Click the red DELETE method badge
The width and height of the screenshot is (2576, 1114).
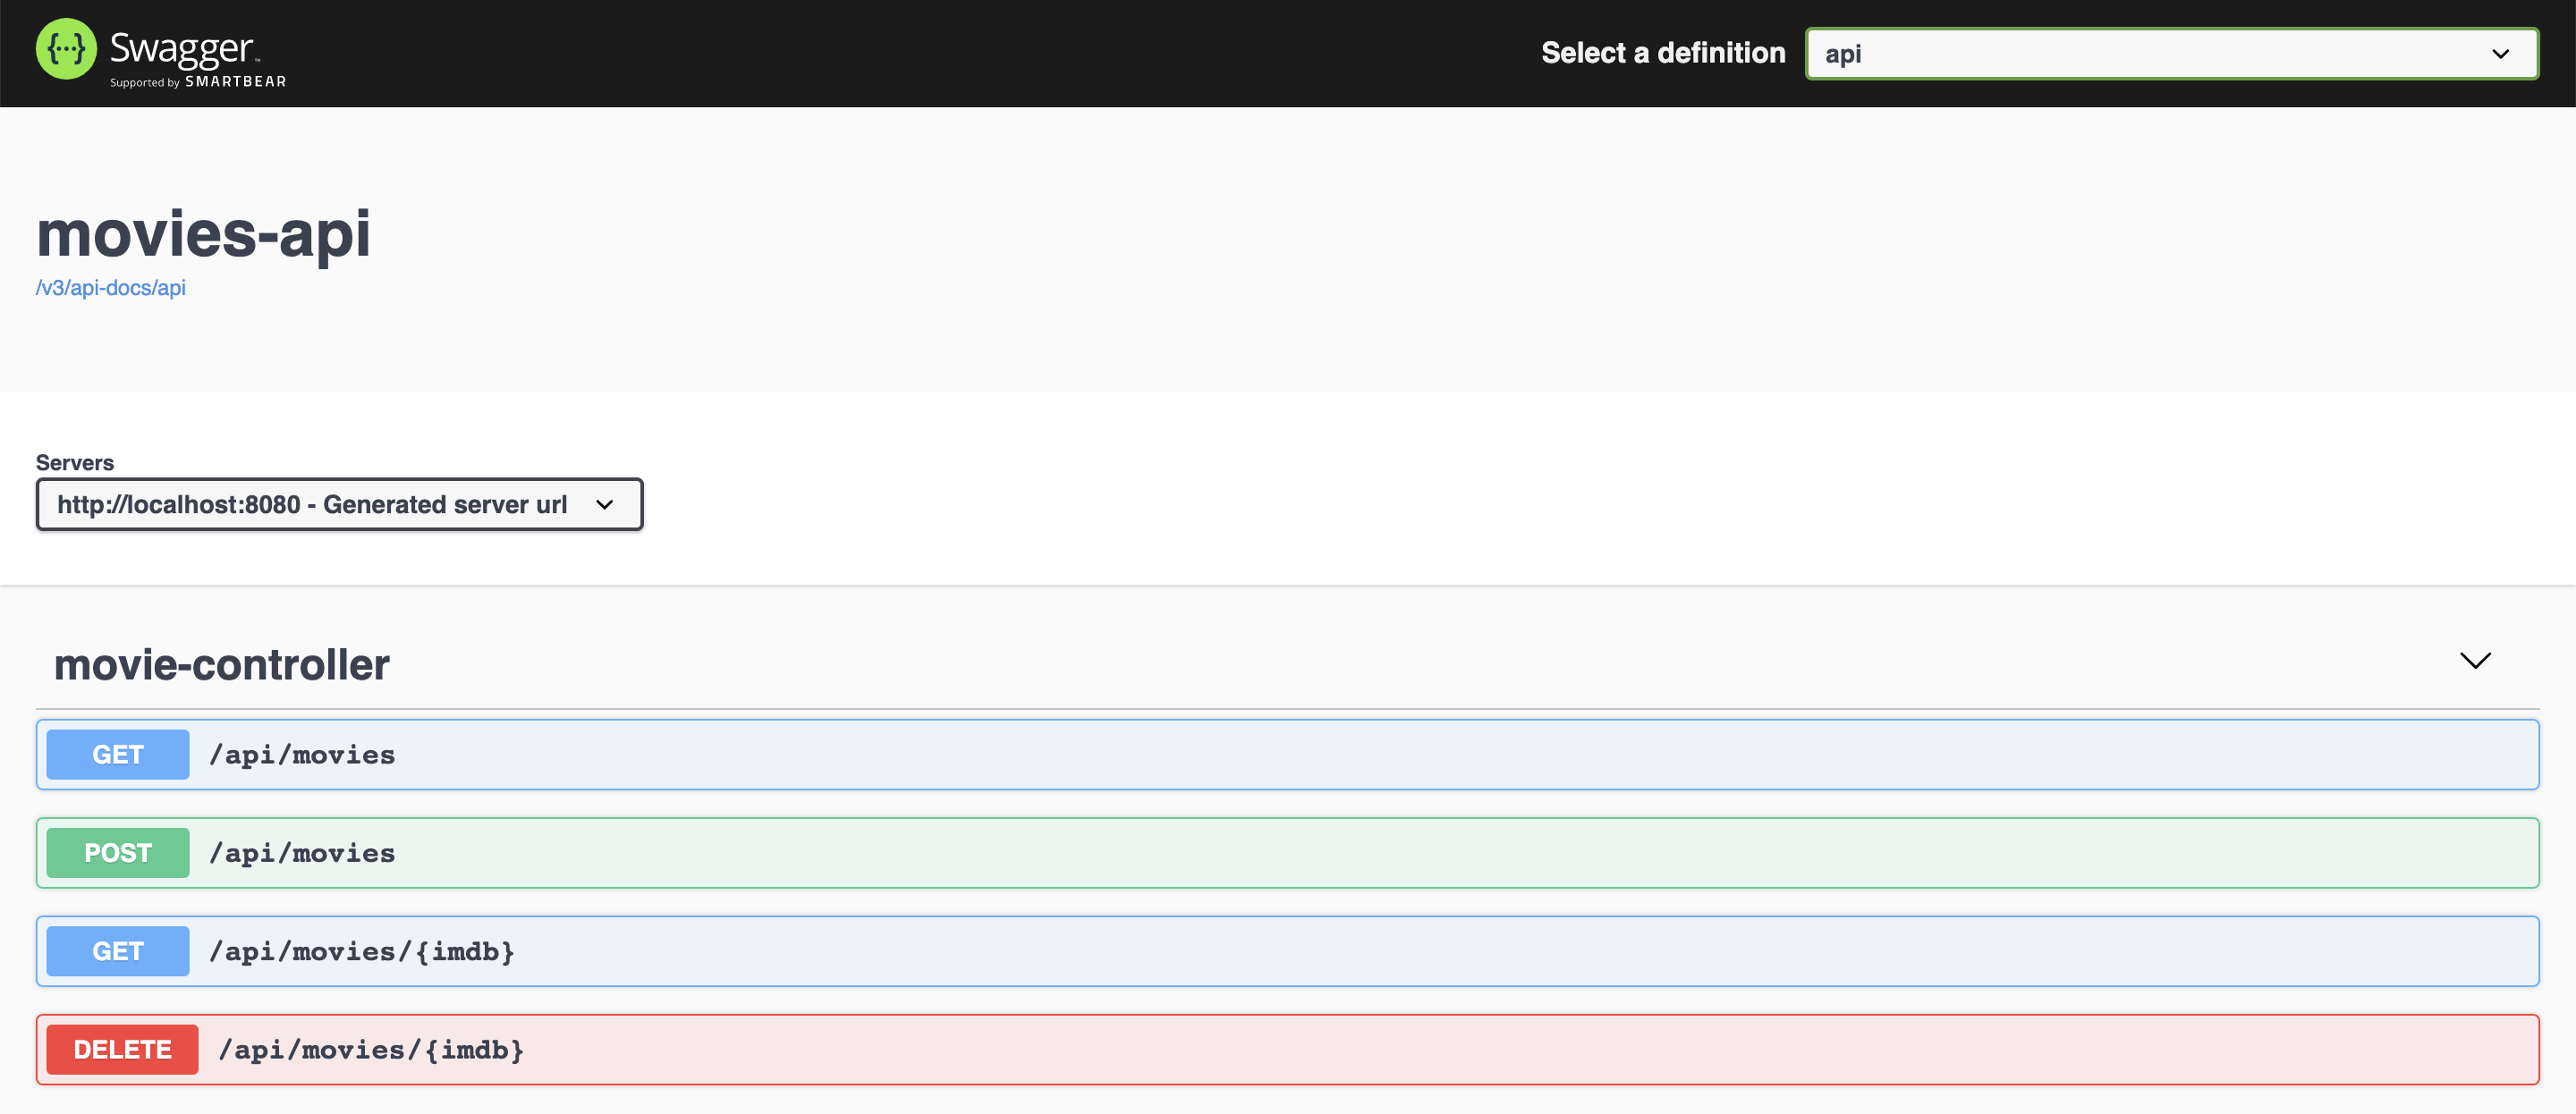click(x=122, y=1050)
